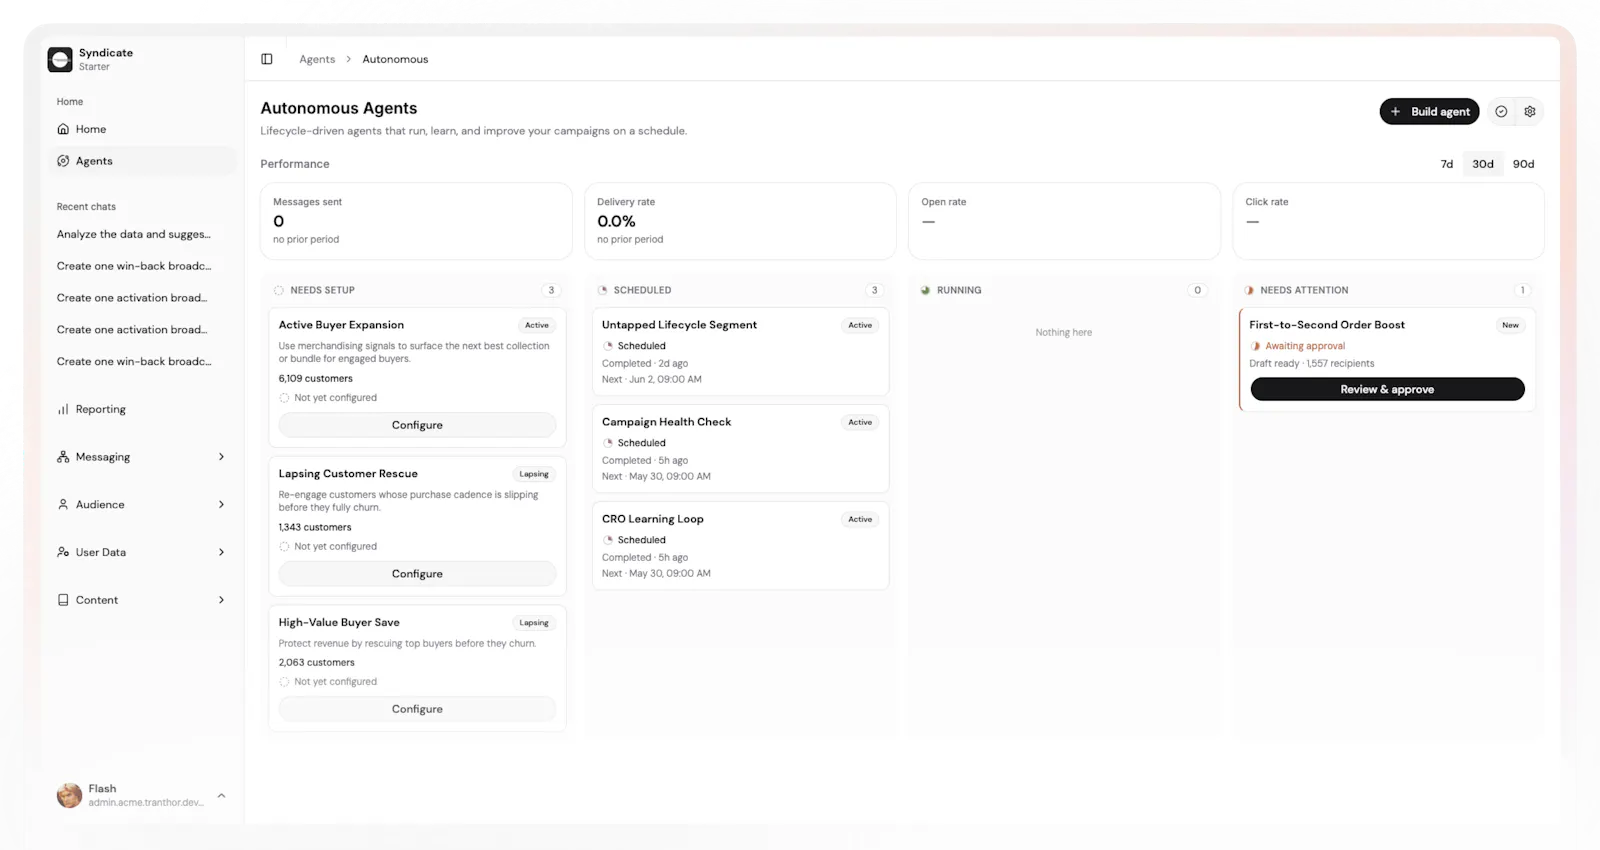Expand the Audience menu chevron
Image resolution: width=1600 pixels, height=850 pixels.
point(221,505)
